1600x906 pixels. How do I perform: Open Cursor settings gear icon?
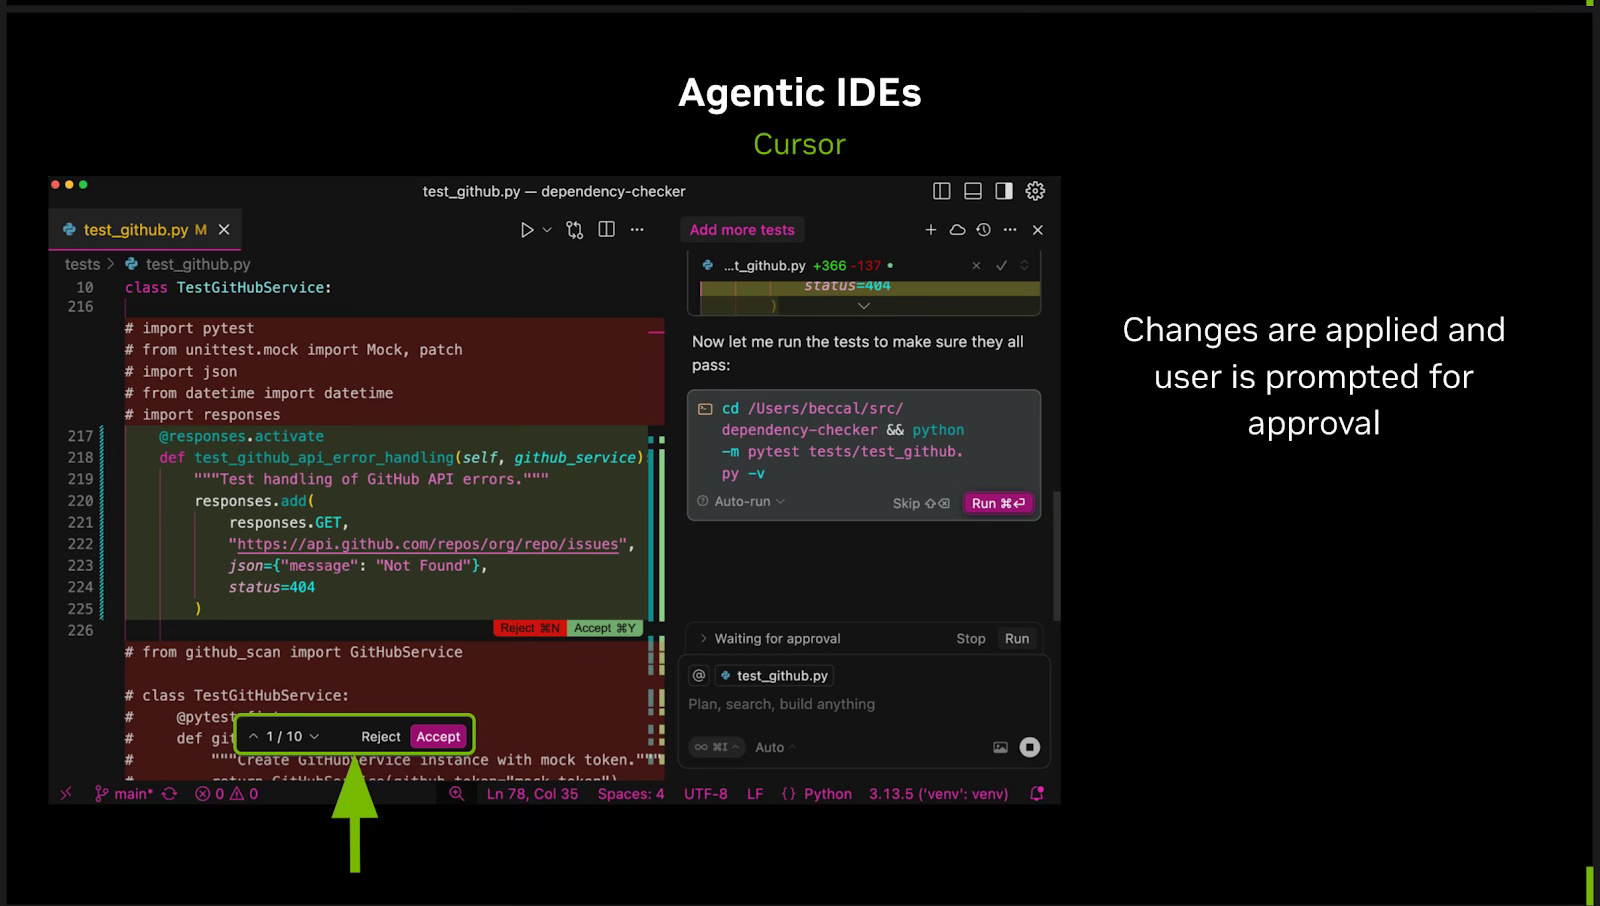pos(1035,191)
